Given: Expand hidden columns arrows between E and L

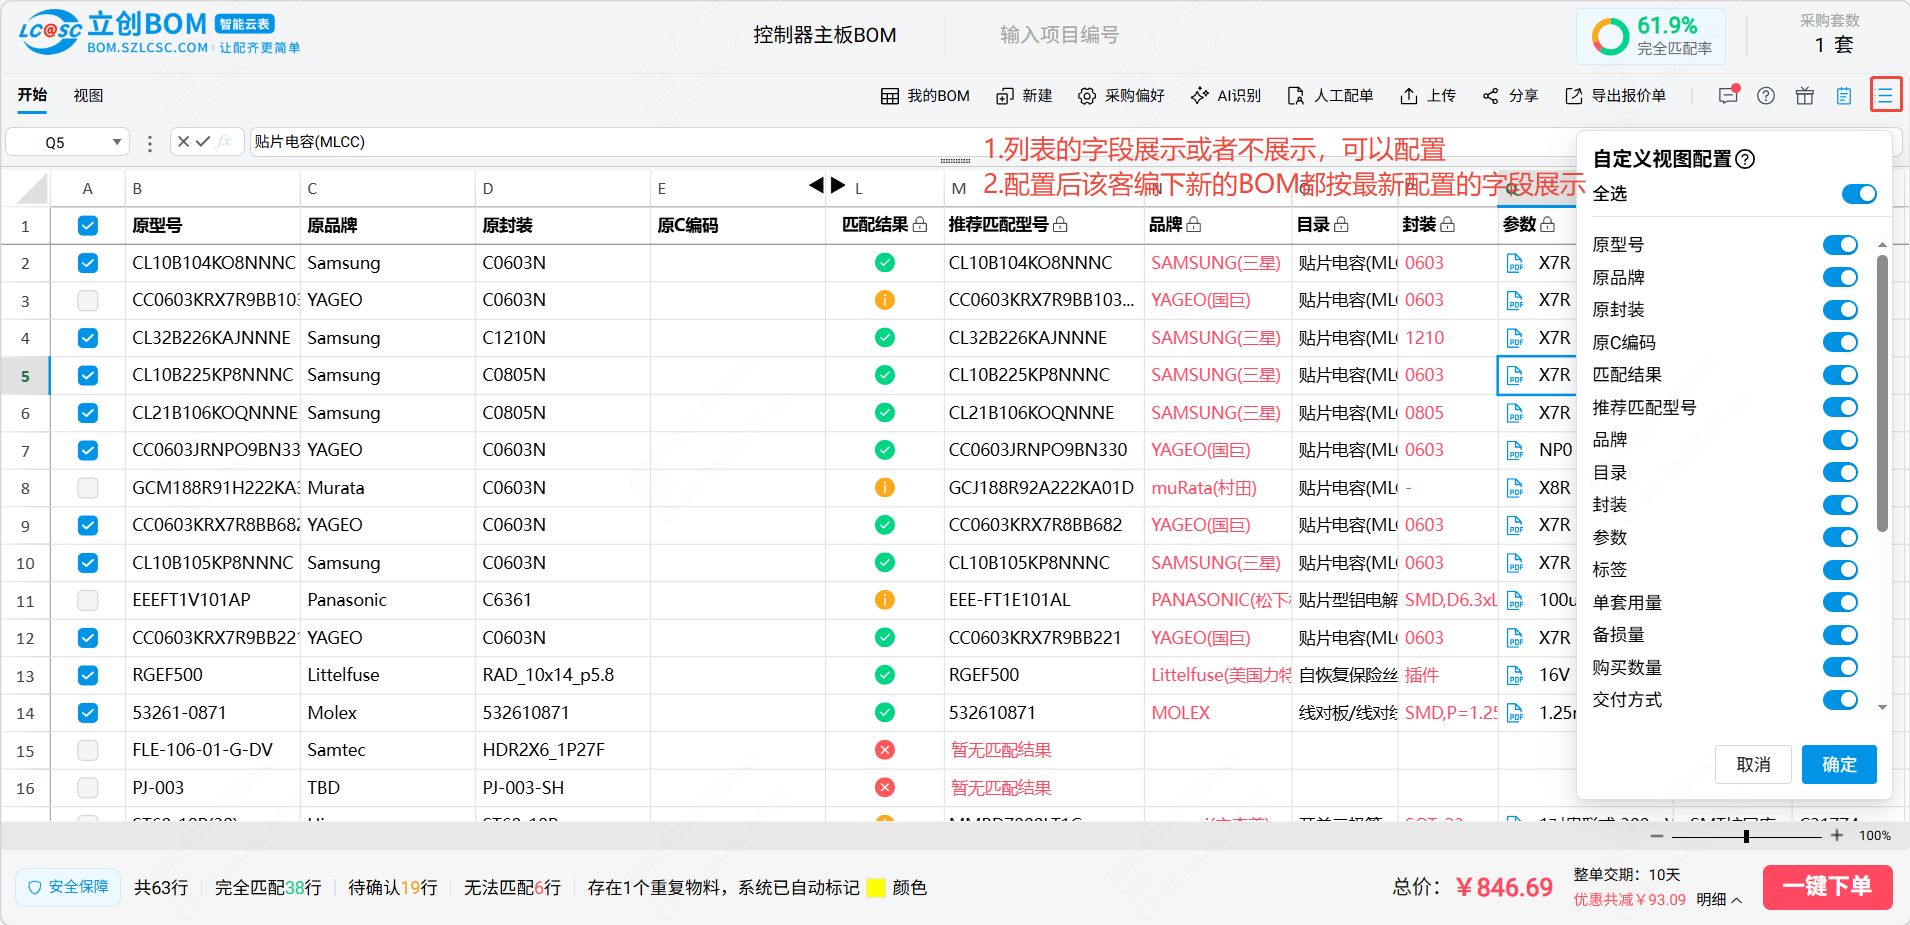Looking at the screenshot, I should point(827,185).
